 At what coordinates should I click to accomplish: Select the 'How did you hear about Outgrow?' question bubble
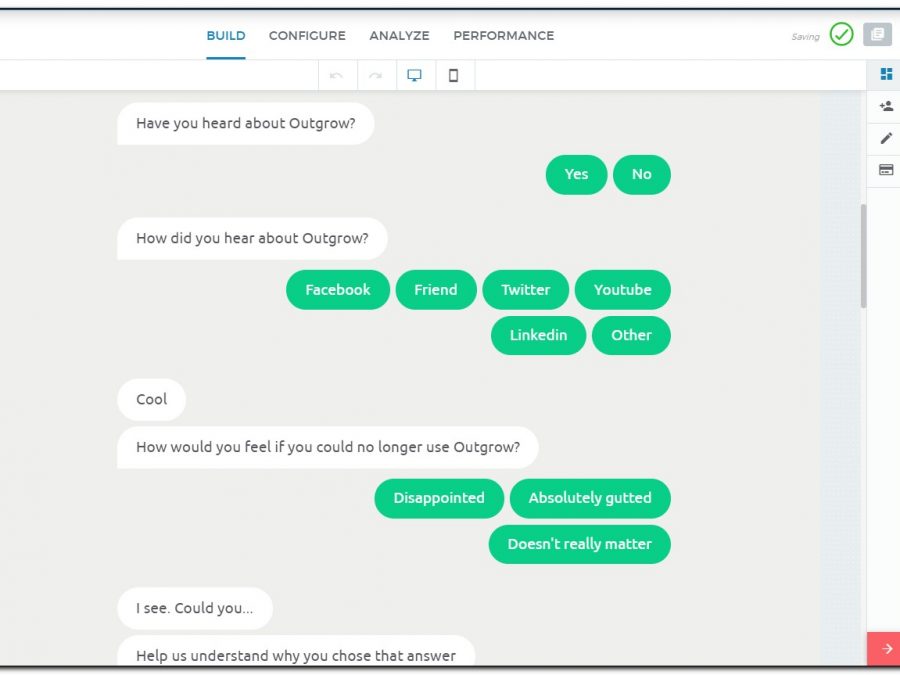(x=252, y=239)
